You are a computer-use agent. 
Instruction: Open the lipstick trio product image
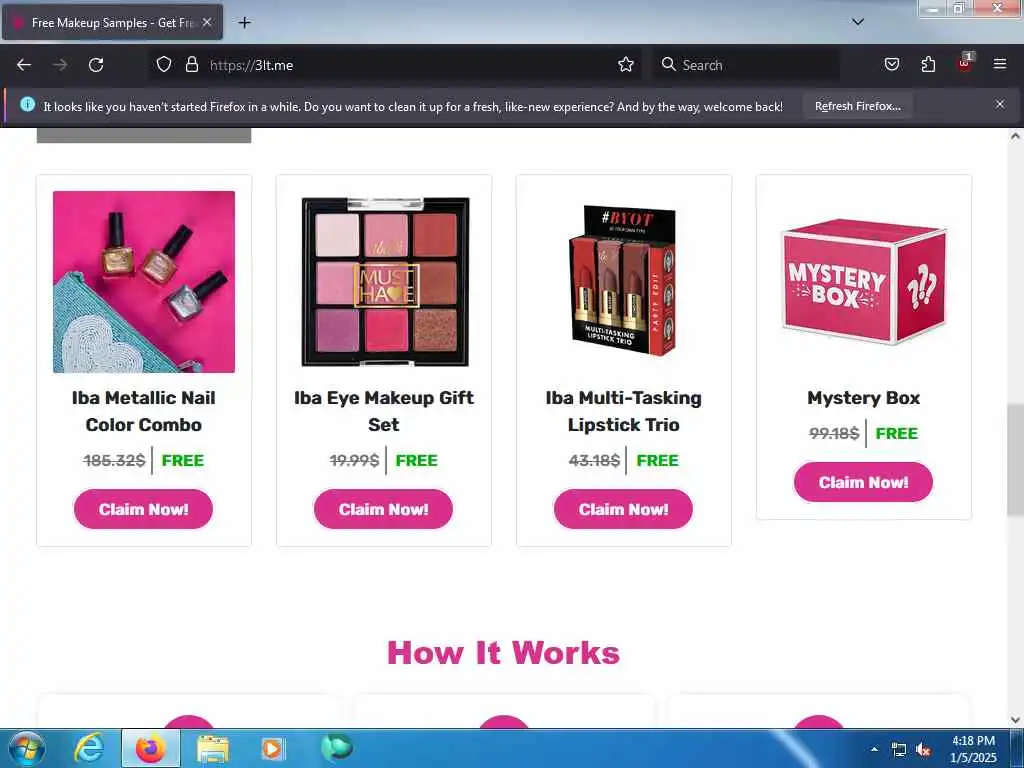click(623, 280)
